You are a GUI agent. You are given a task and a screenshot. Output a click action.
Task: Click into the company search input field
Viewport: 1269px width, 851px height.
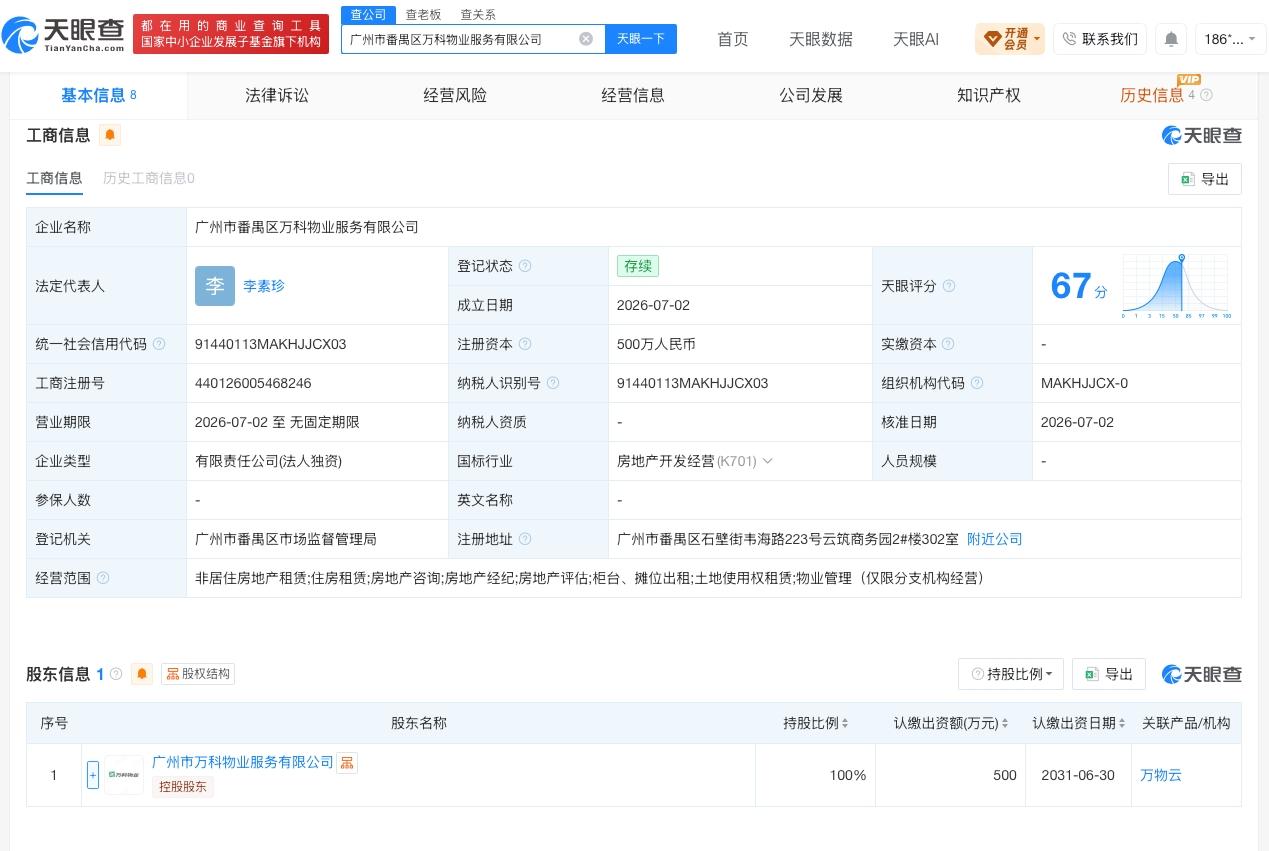[460, 39]
